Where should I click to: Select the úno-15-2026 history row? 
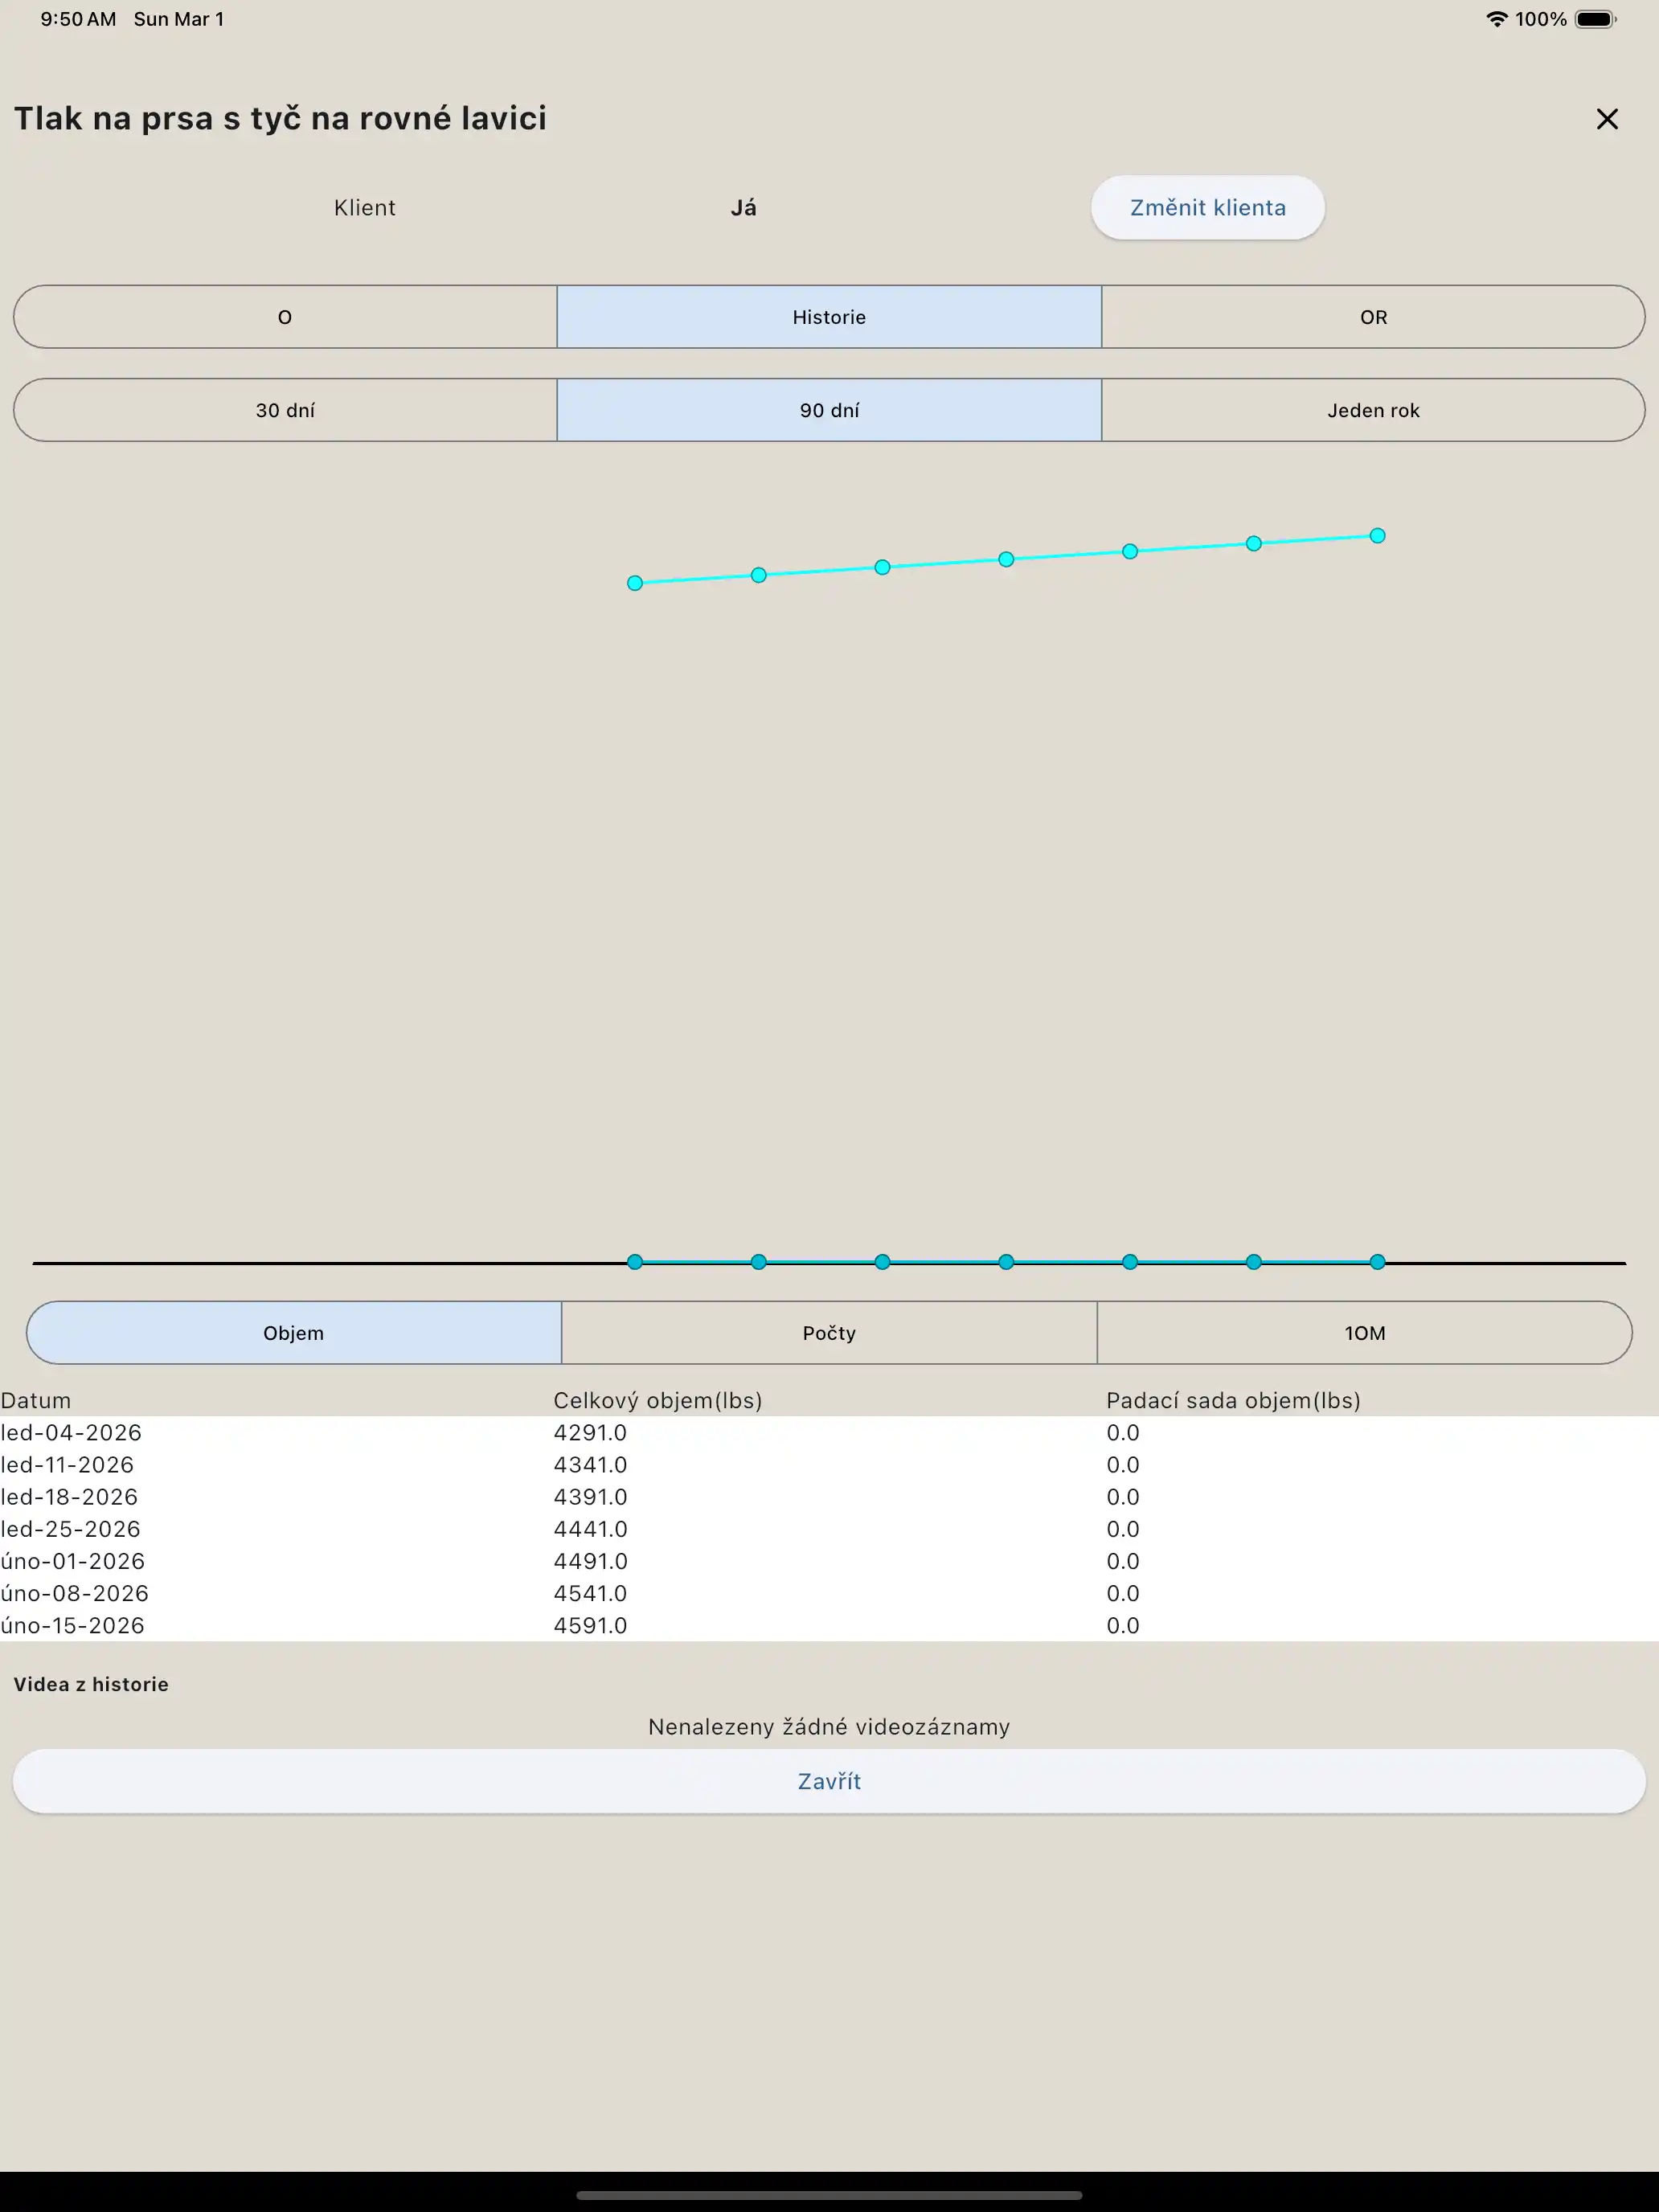point(73,1625)
